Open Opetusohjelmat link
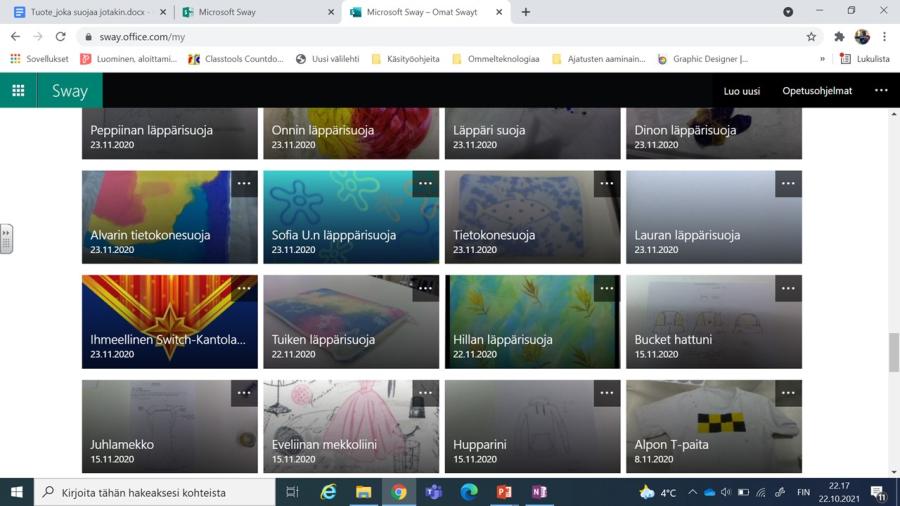900x506 pixels. click(x=817, y=91)
